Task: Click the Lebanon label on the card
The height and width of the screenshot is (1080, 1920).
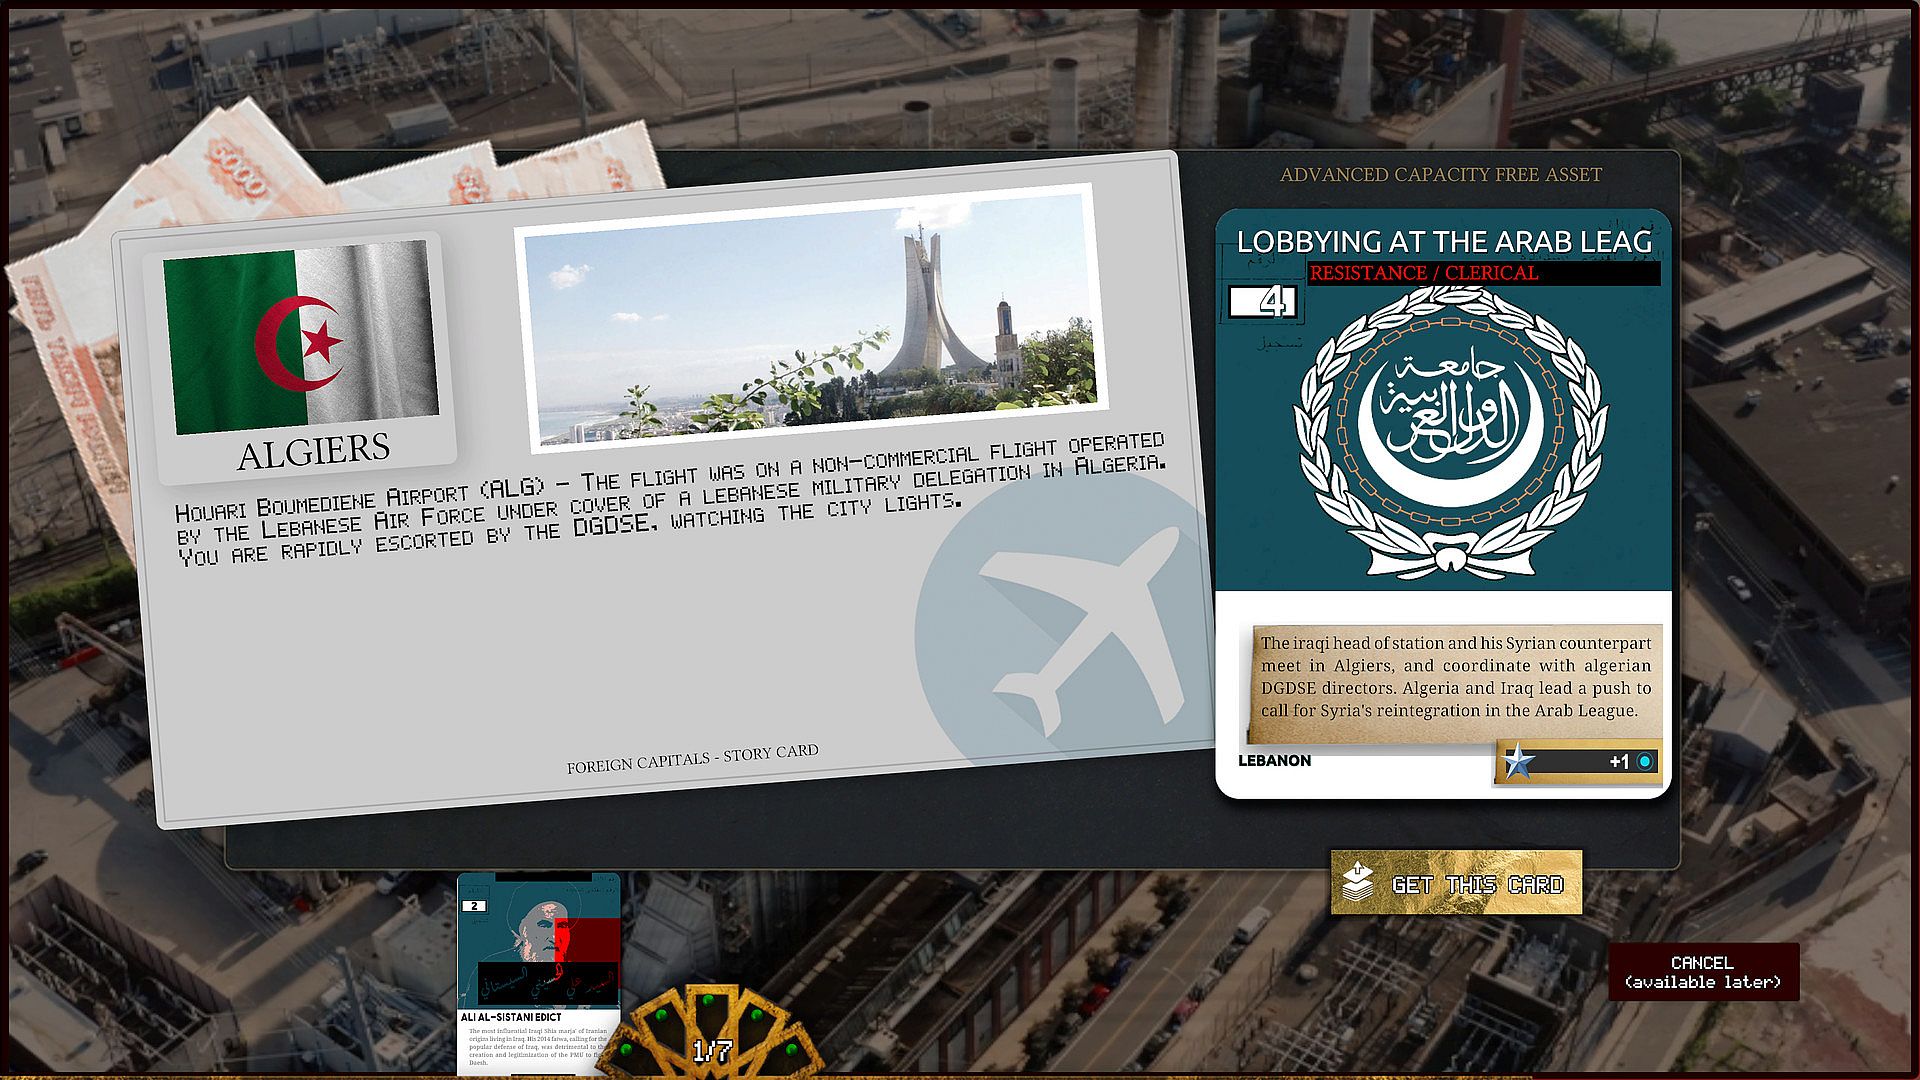Action: 1274,761
